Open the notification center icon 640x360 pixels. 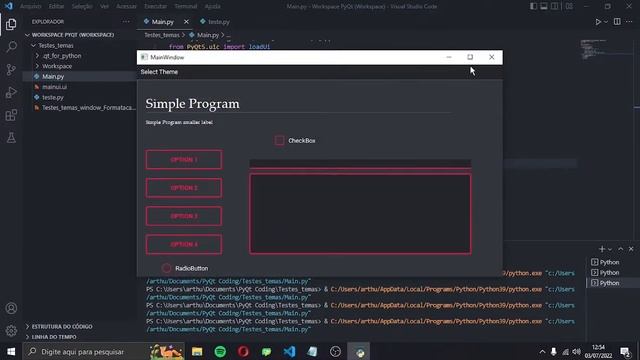[x=625, y=351]
